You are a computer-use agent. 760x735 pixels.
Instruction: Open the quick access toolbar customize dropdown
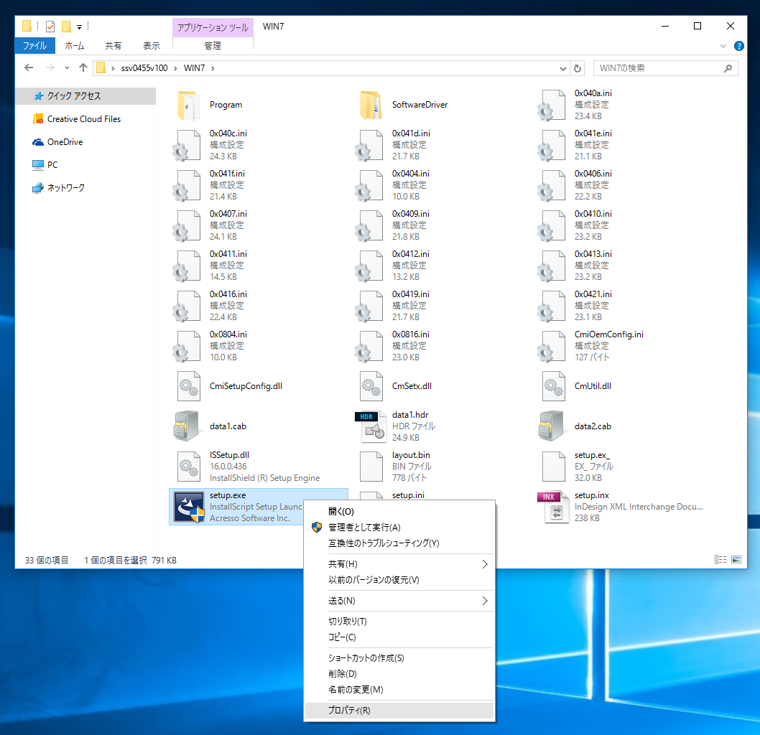pos(79,27)
